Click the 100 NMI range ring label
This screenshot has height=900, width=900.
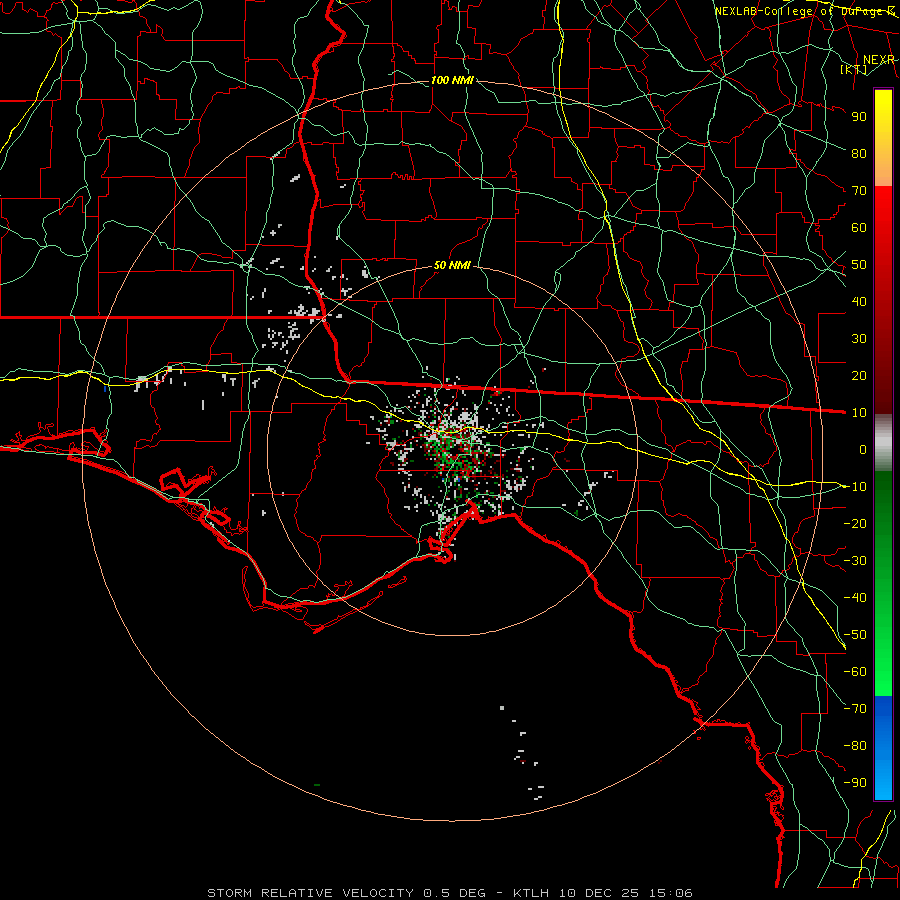[452, 80]
